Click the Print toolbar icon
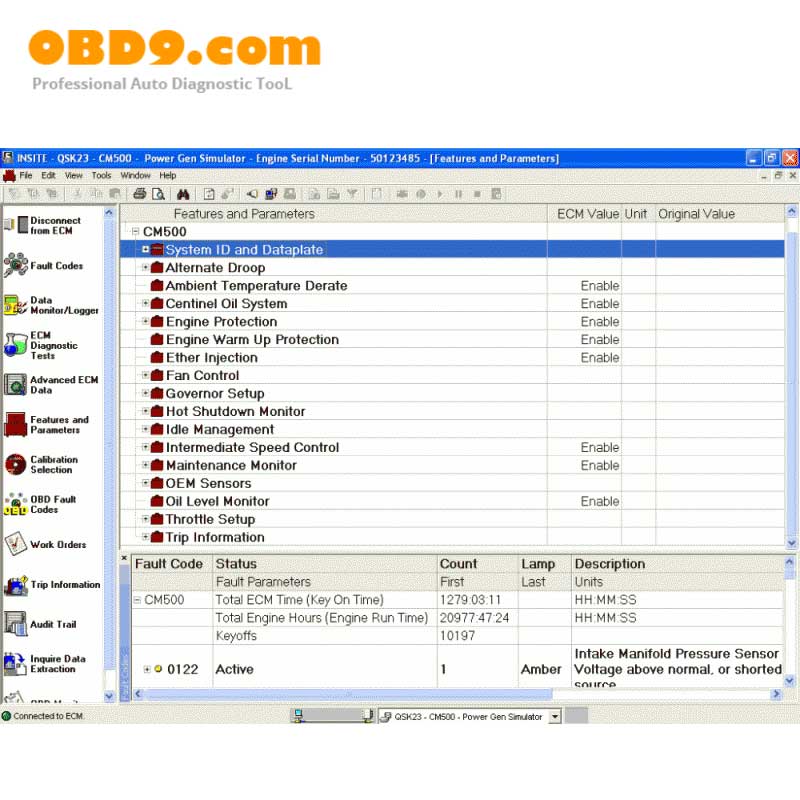Viewport: 800px width, 800px height. pos(139,194)
